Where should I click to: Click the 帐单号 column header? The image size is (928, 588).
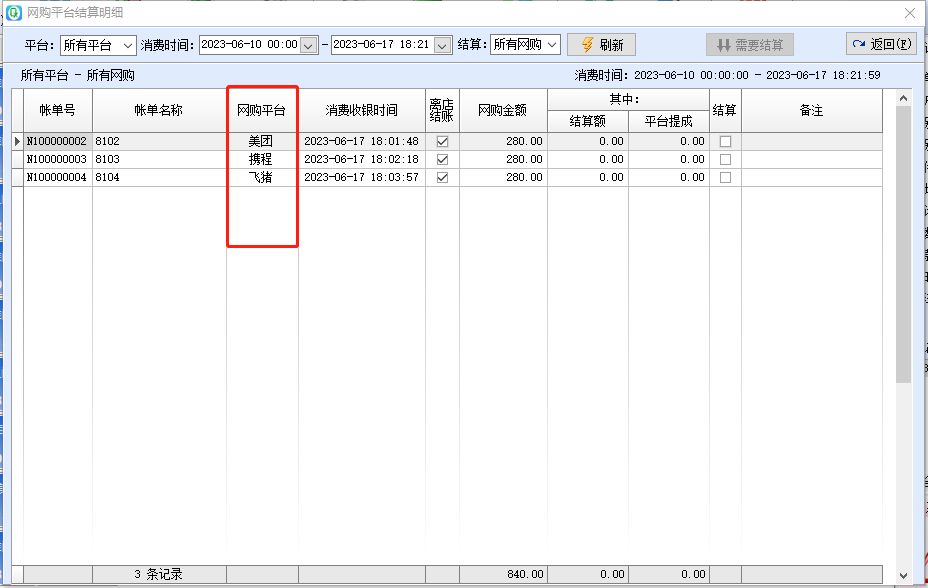coord(57,110)
